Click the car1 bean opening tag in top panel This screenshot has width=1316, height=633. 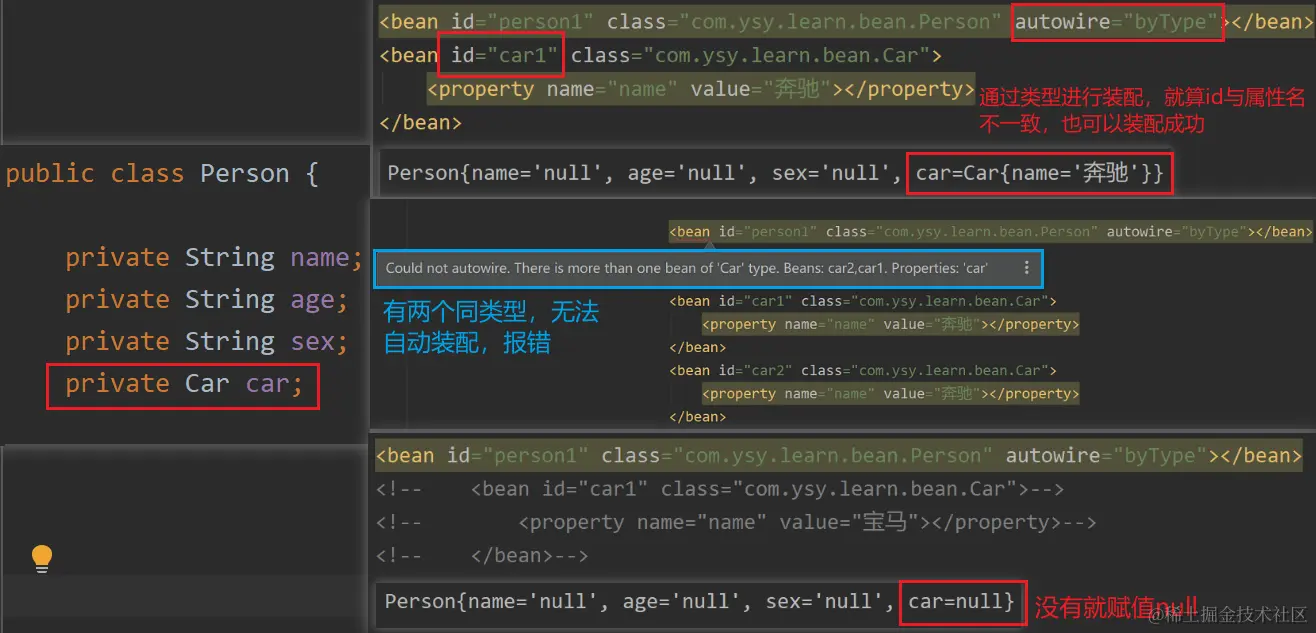coord(660,55)
